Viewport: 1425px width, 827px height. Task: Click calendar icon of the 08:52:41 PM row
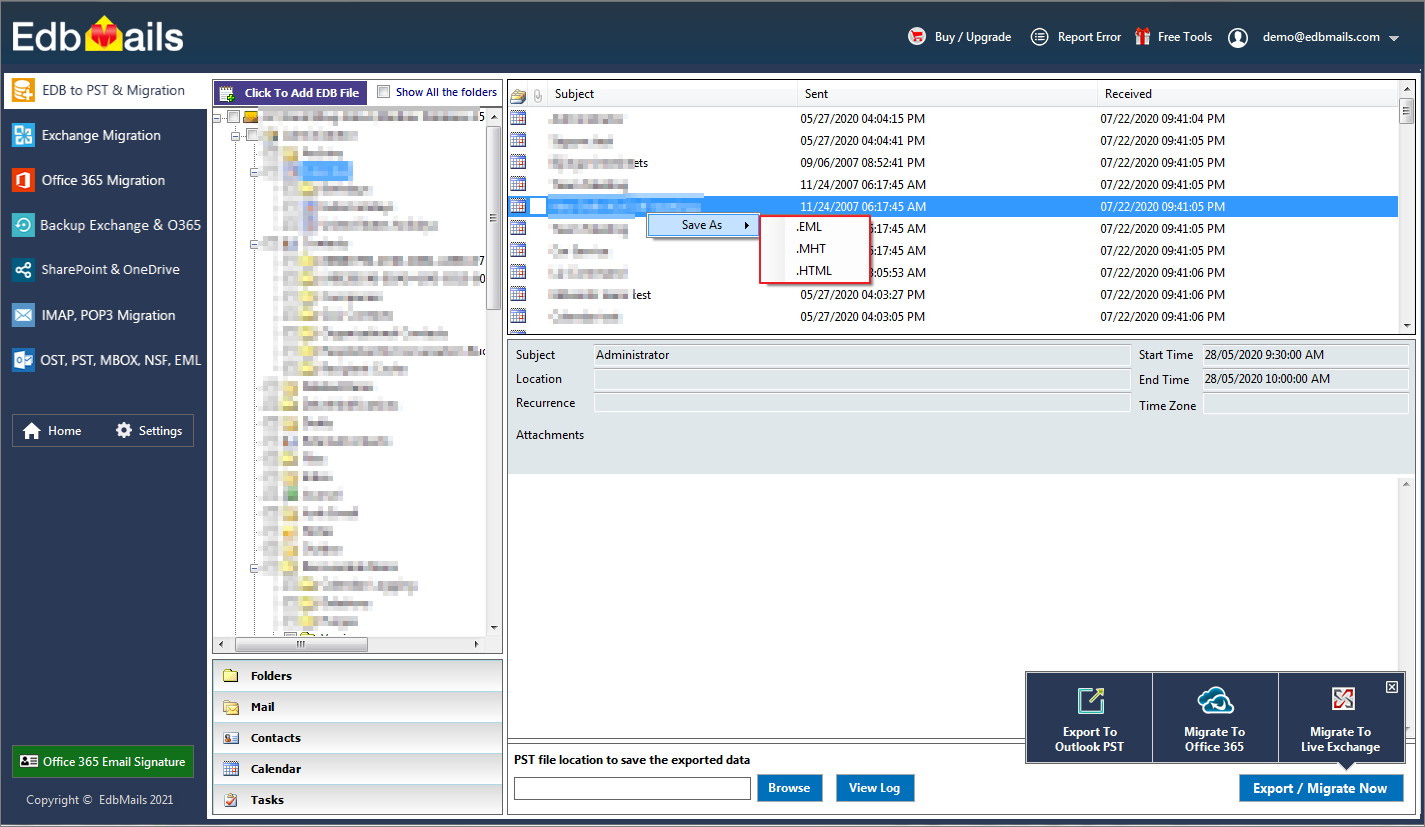coord(518,163)
